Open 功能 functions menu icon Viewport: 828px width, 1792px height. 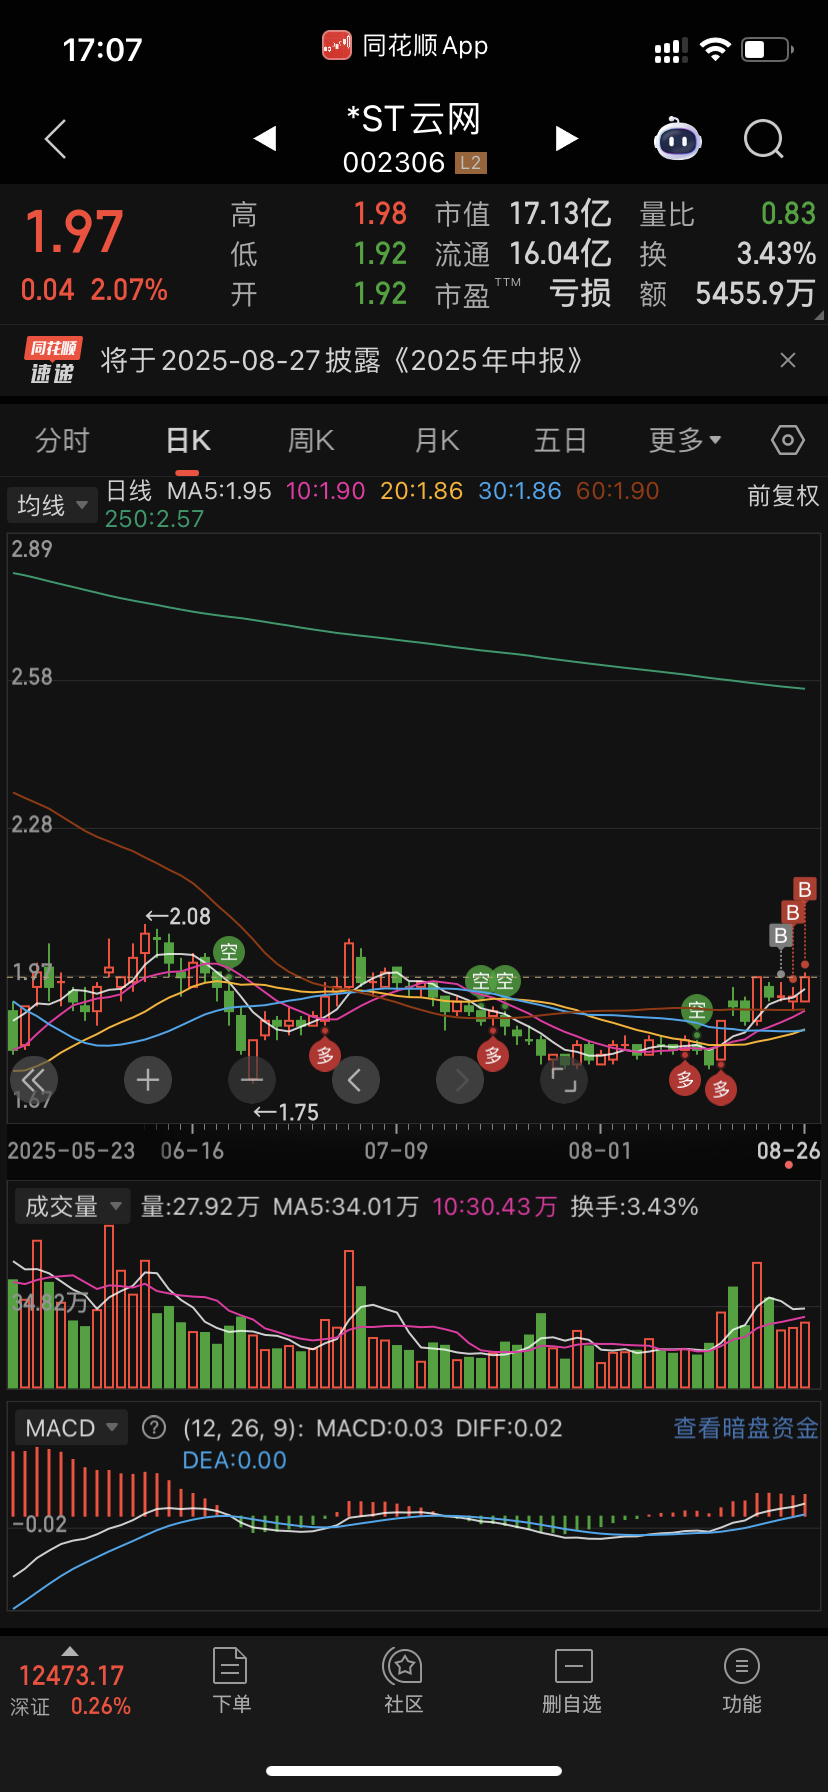[742, 1682]
